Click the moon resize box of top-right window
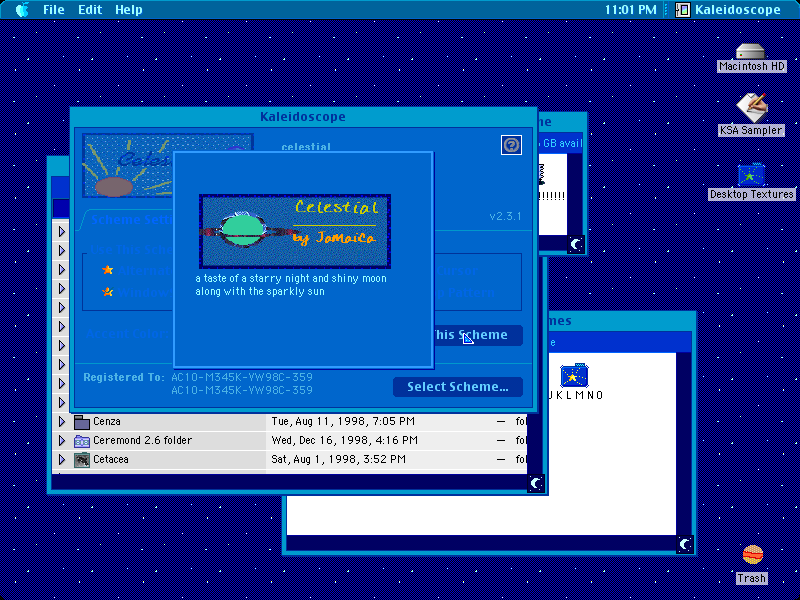 [576, 244]
